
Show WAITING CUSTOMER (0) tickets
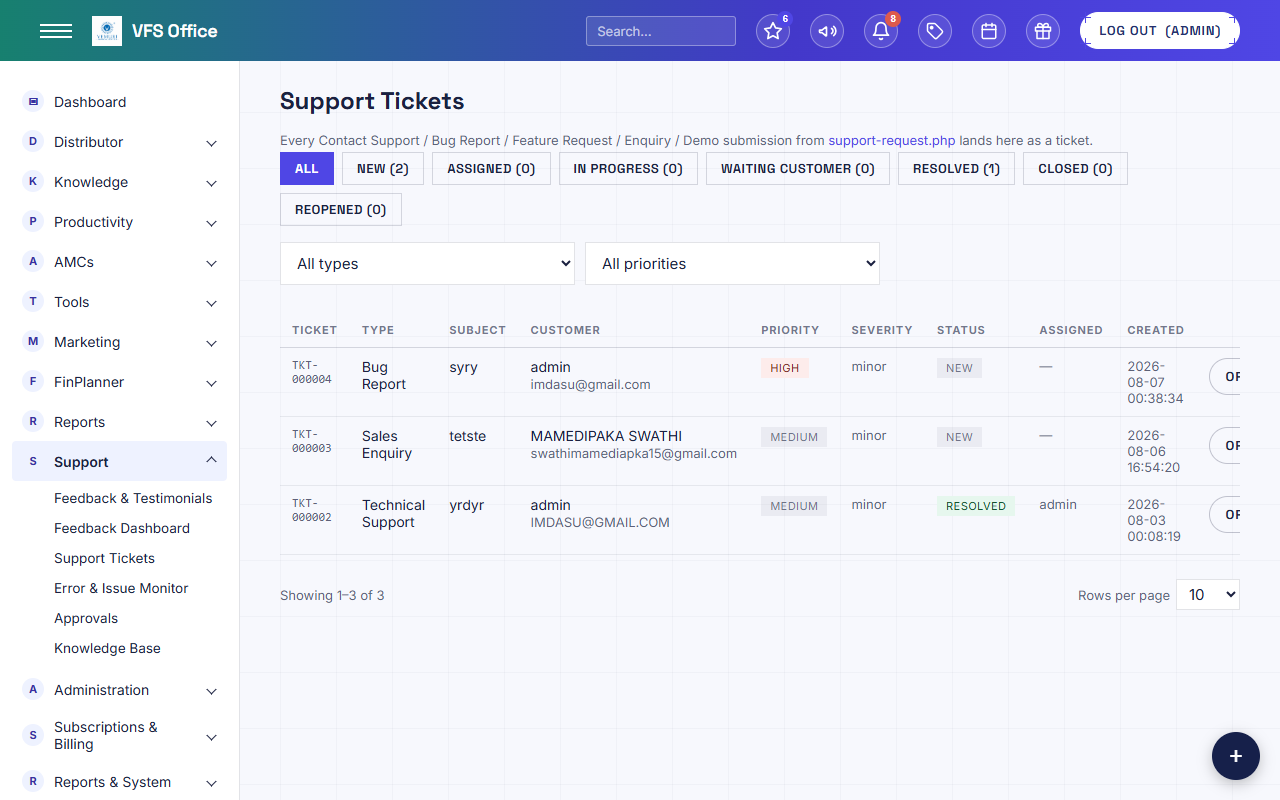[x=798, y=169]
